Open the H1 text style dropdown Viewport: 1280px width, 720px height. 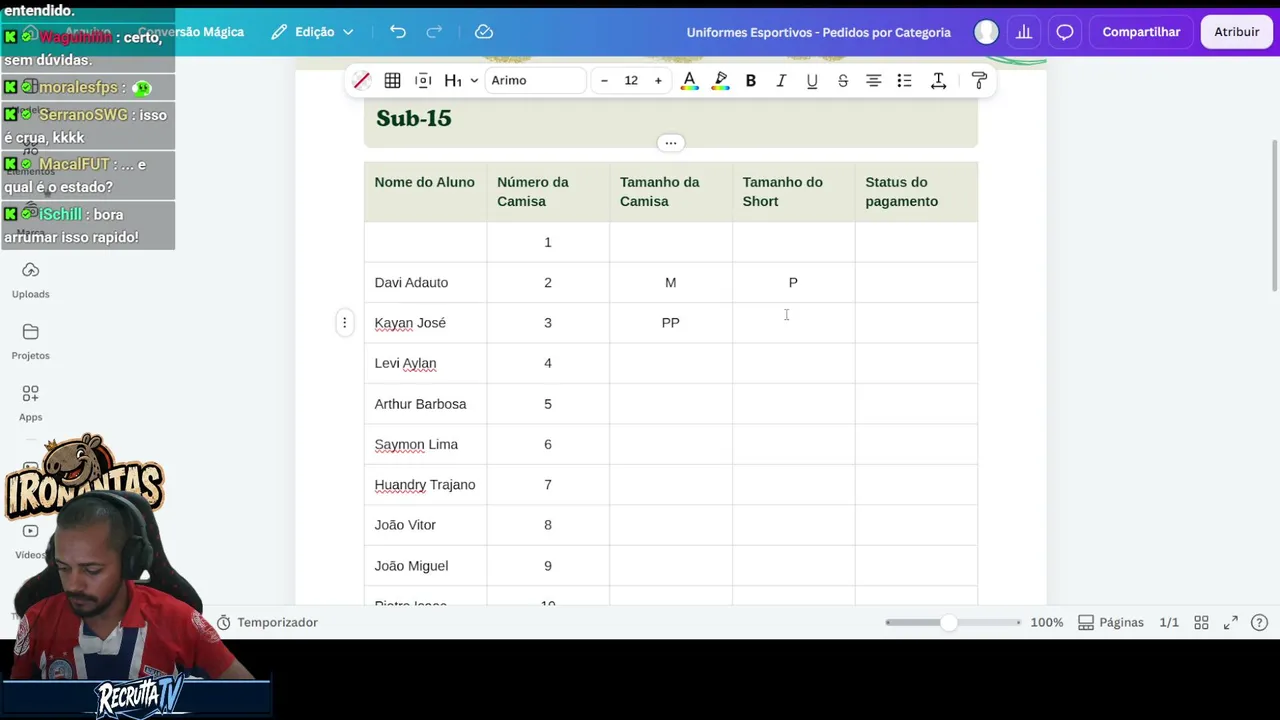[461, 80]
